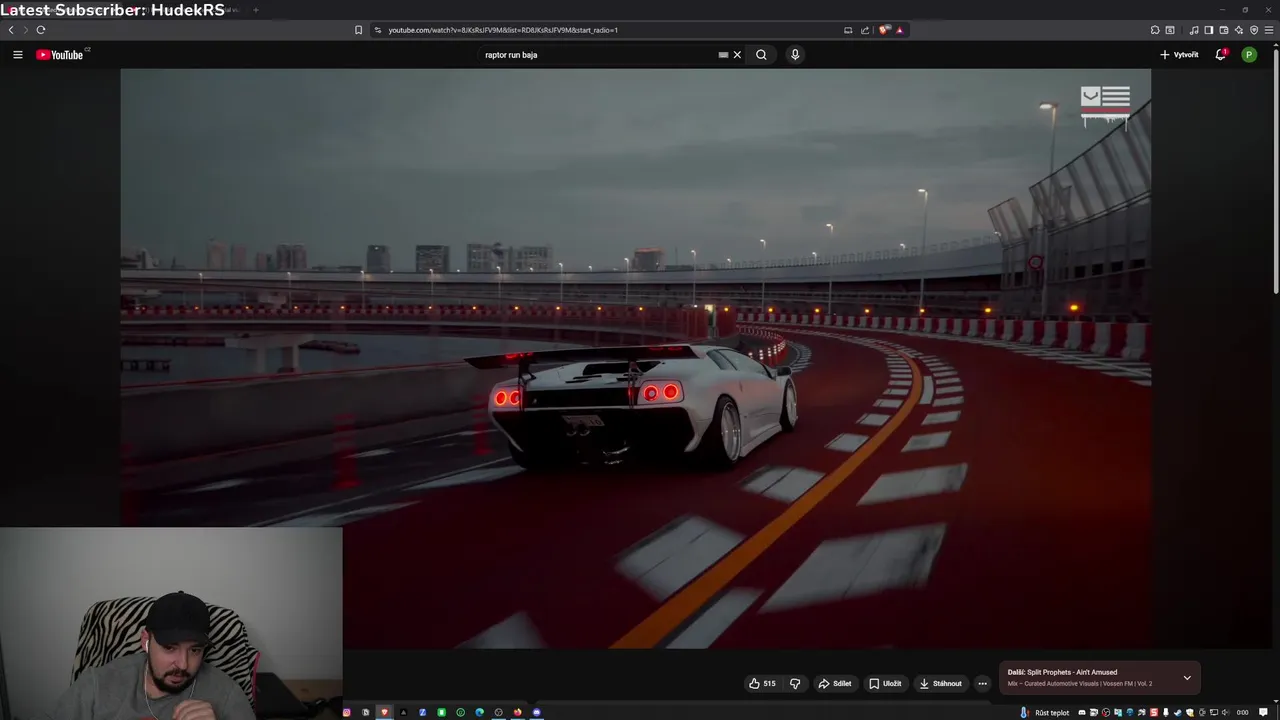Open Brave VPN shield icon
The image size is (1280, 720).
click(x=1254, y=30)
